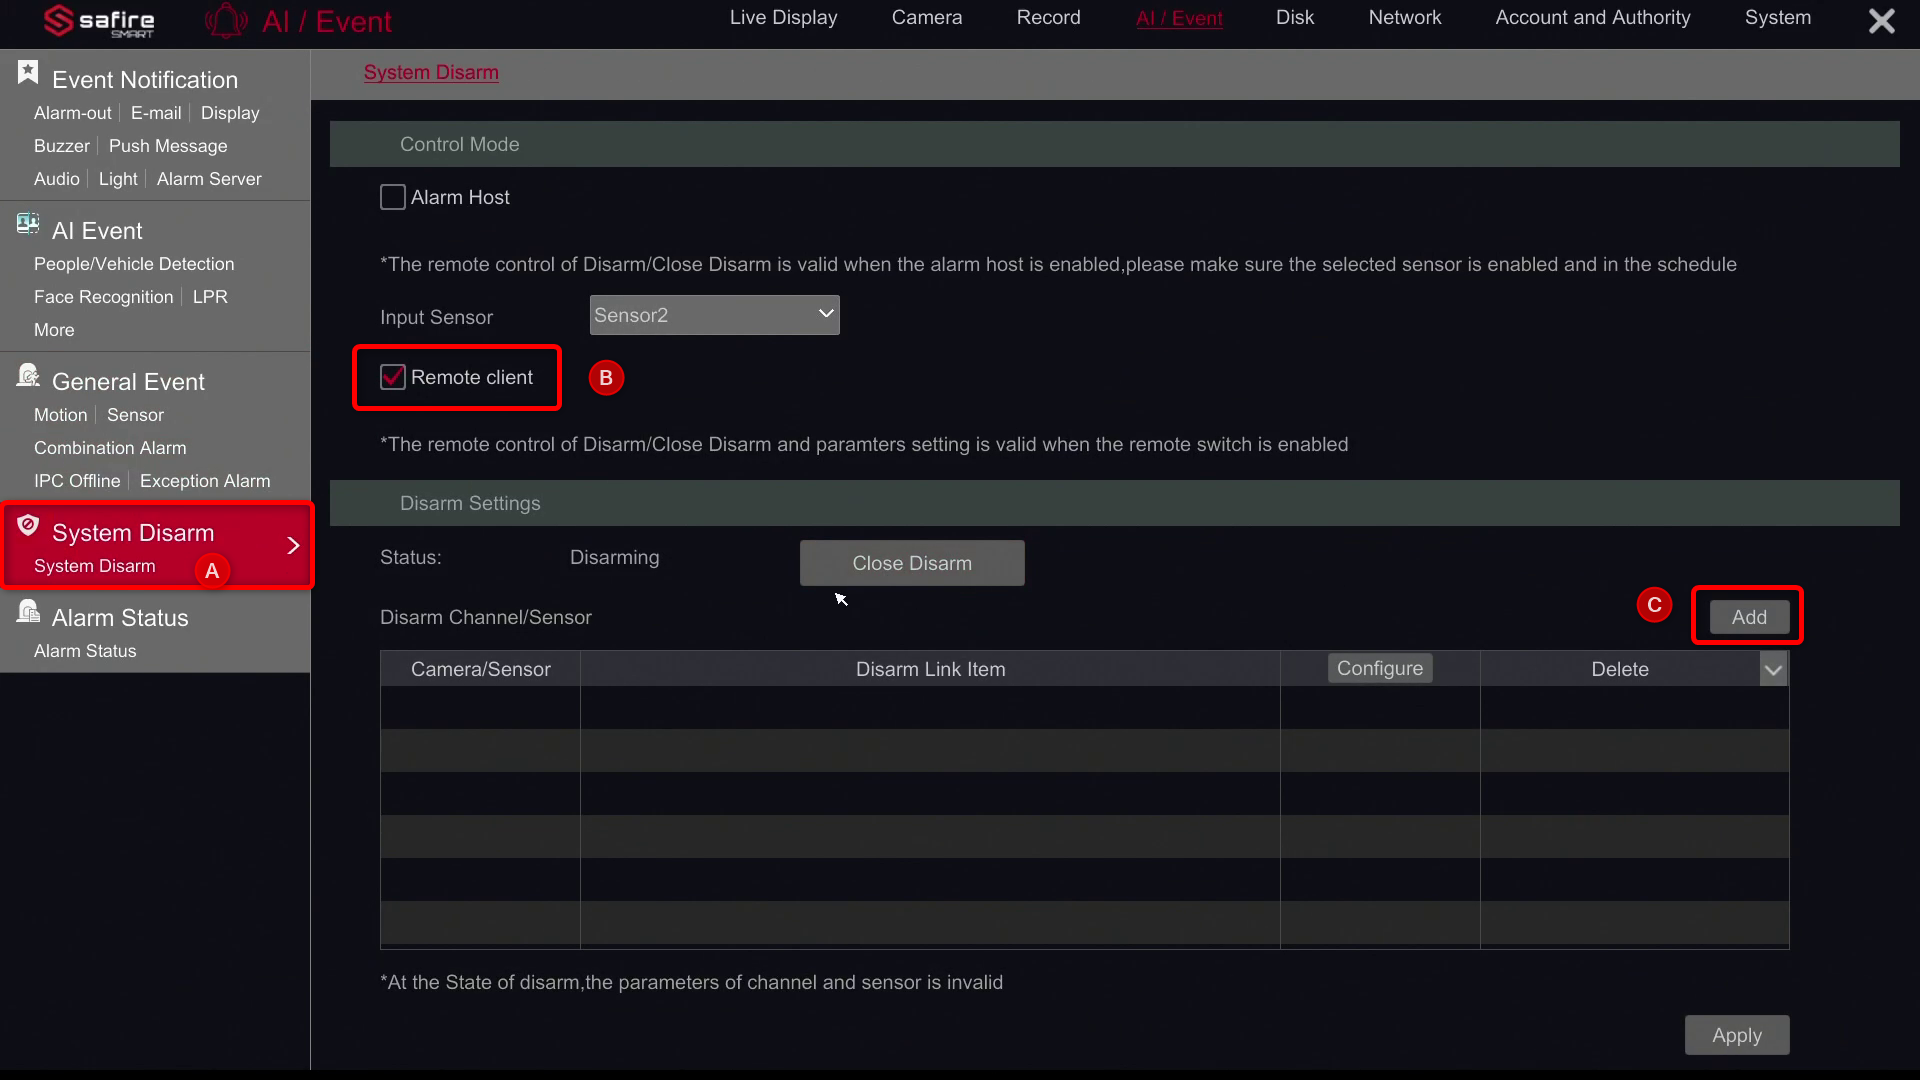Open the Disk menu
This screenshot has height=1080, width=1920.
[1294, 17]
